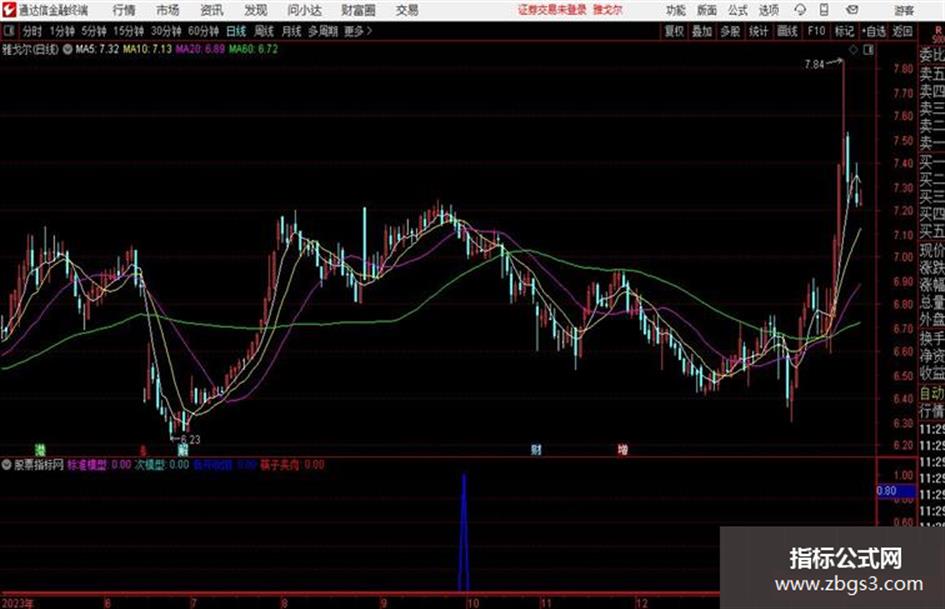The height and width of the screenshot is (609, 945).
Task: Switch to the 分时 period tab
Action: click(33, 31)
